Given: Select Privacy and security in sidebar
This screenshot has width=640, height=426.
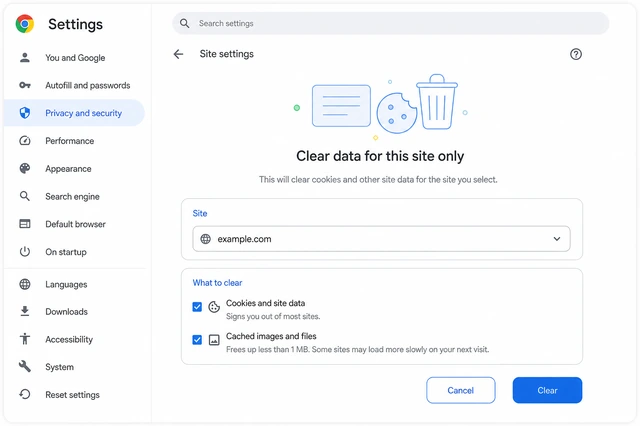Looking at the screenshot, I should point(75,113).
